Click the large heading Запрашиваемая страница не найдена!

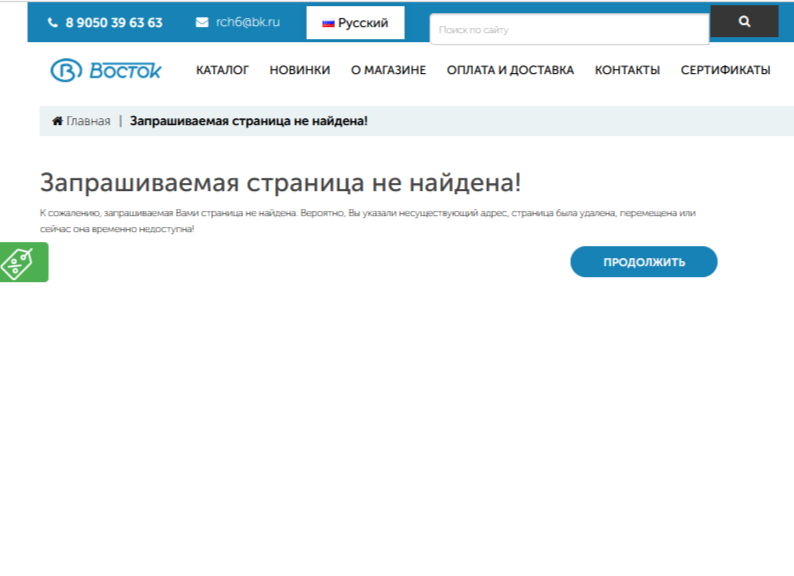(281, 182)
